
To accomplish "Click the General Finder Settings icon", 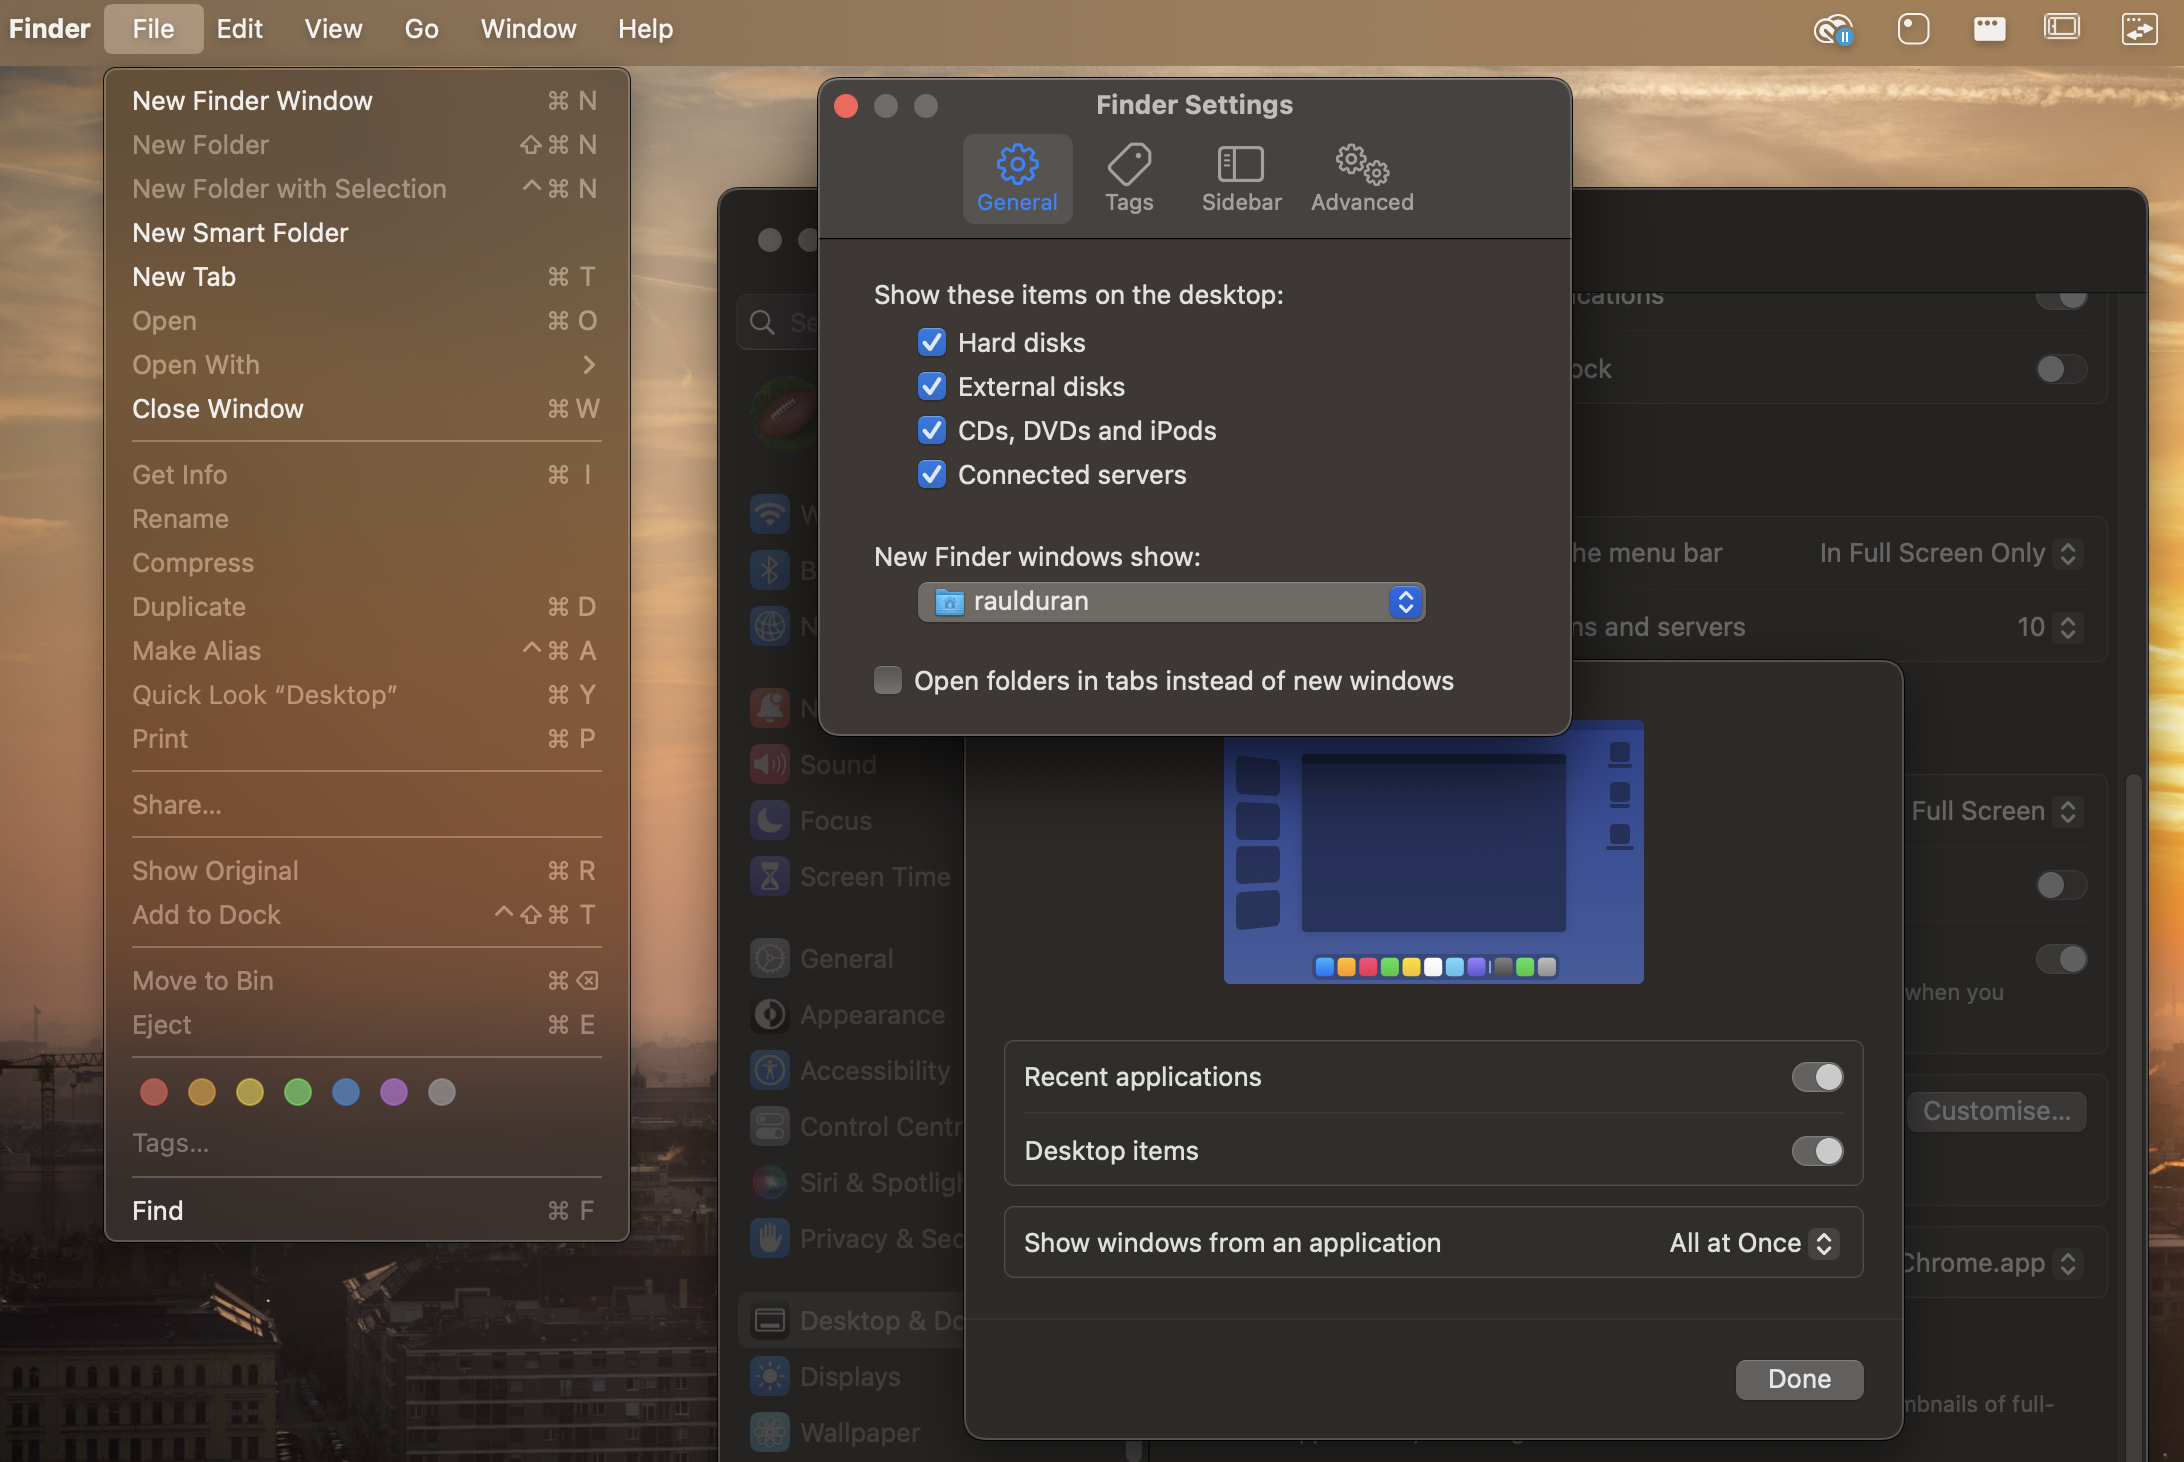I will [x=1017, y=178].
